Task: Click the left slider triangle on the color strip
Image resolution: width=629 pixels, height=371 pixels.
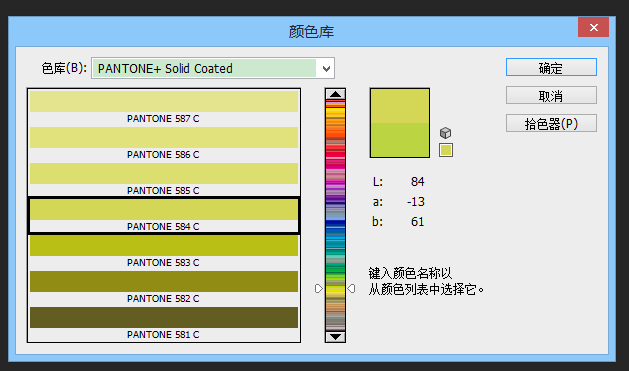Action: (x=319, y=288)
